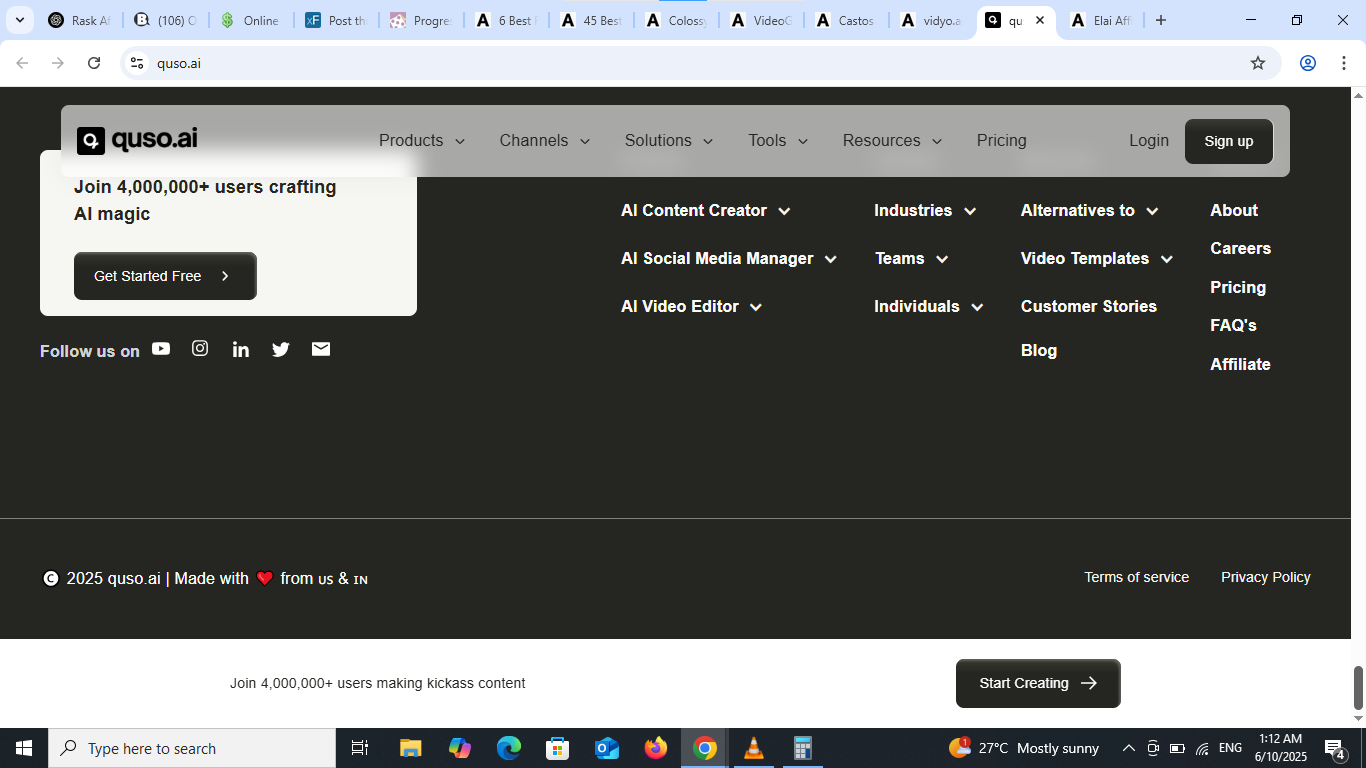
Task: Open the Blog footer link
Action: [x=1039, y=350]
